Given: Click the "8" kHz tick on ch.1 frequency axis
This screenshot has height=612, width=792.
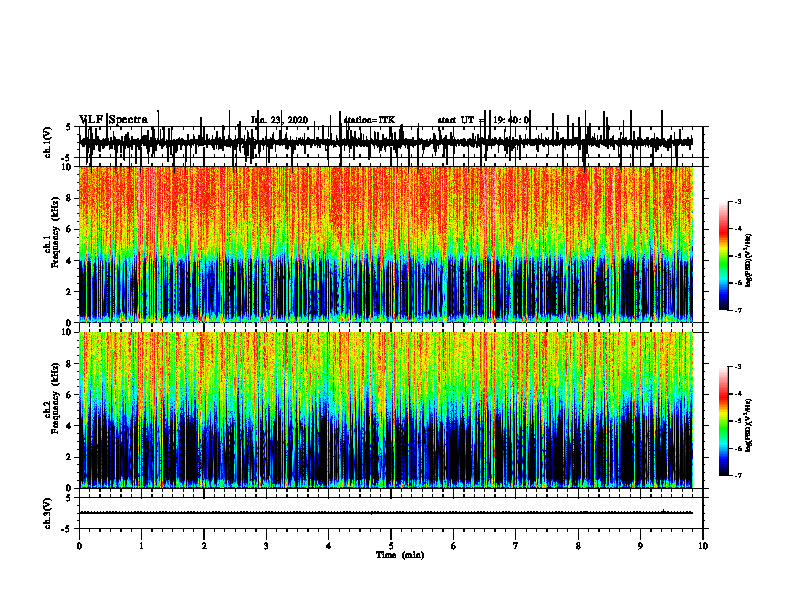Looking at the screenshot, I should 70,198.
